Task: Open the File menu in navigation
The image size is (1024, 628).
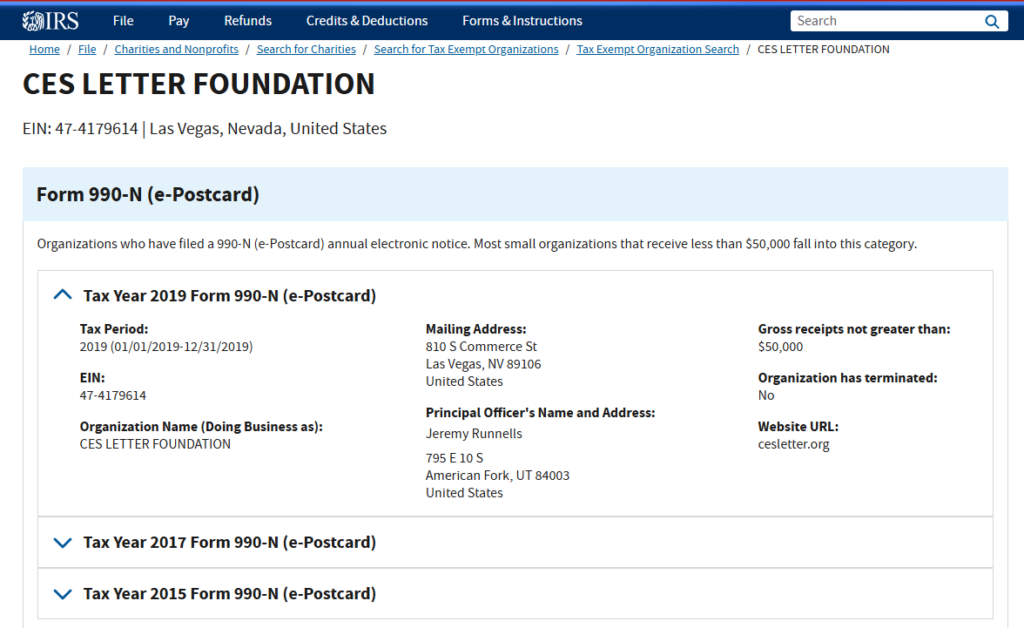Action: tap(123, 20)
